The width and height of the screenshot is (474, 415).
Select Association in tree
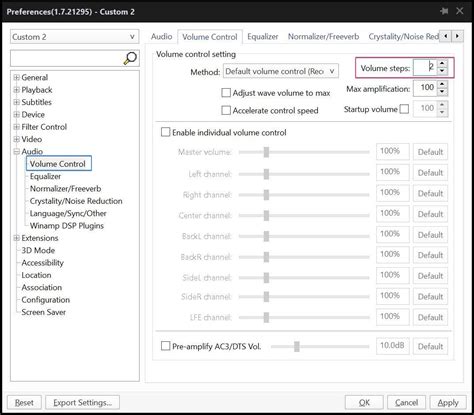coord(42,287)
